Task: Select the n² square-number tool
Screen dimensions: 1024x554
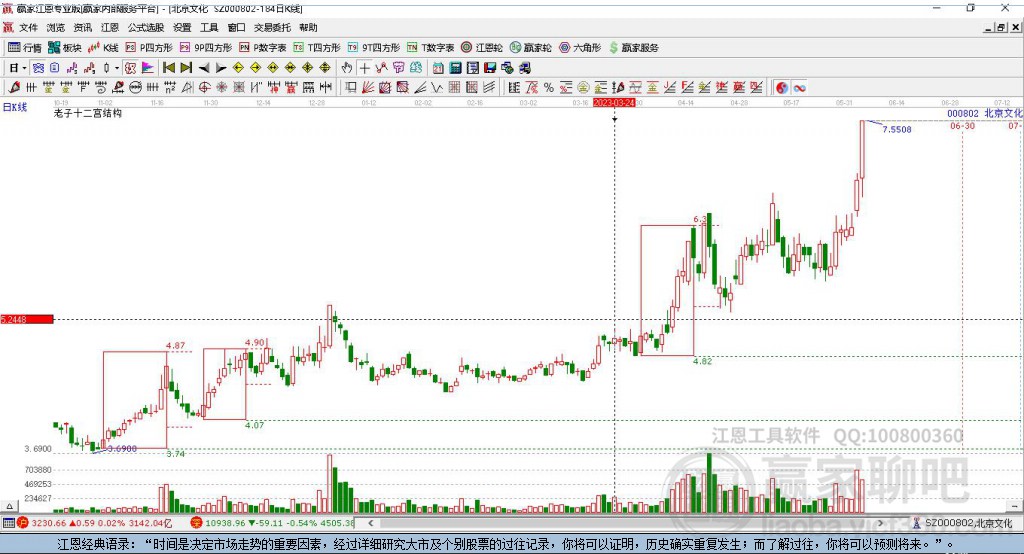Action: 170,88
